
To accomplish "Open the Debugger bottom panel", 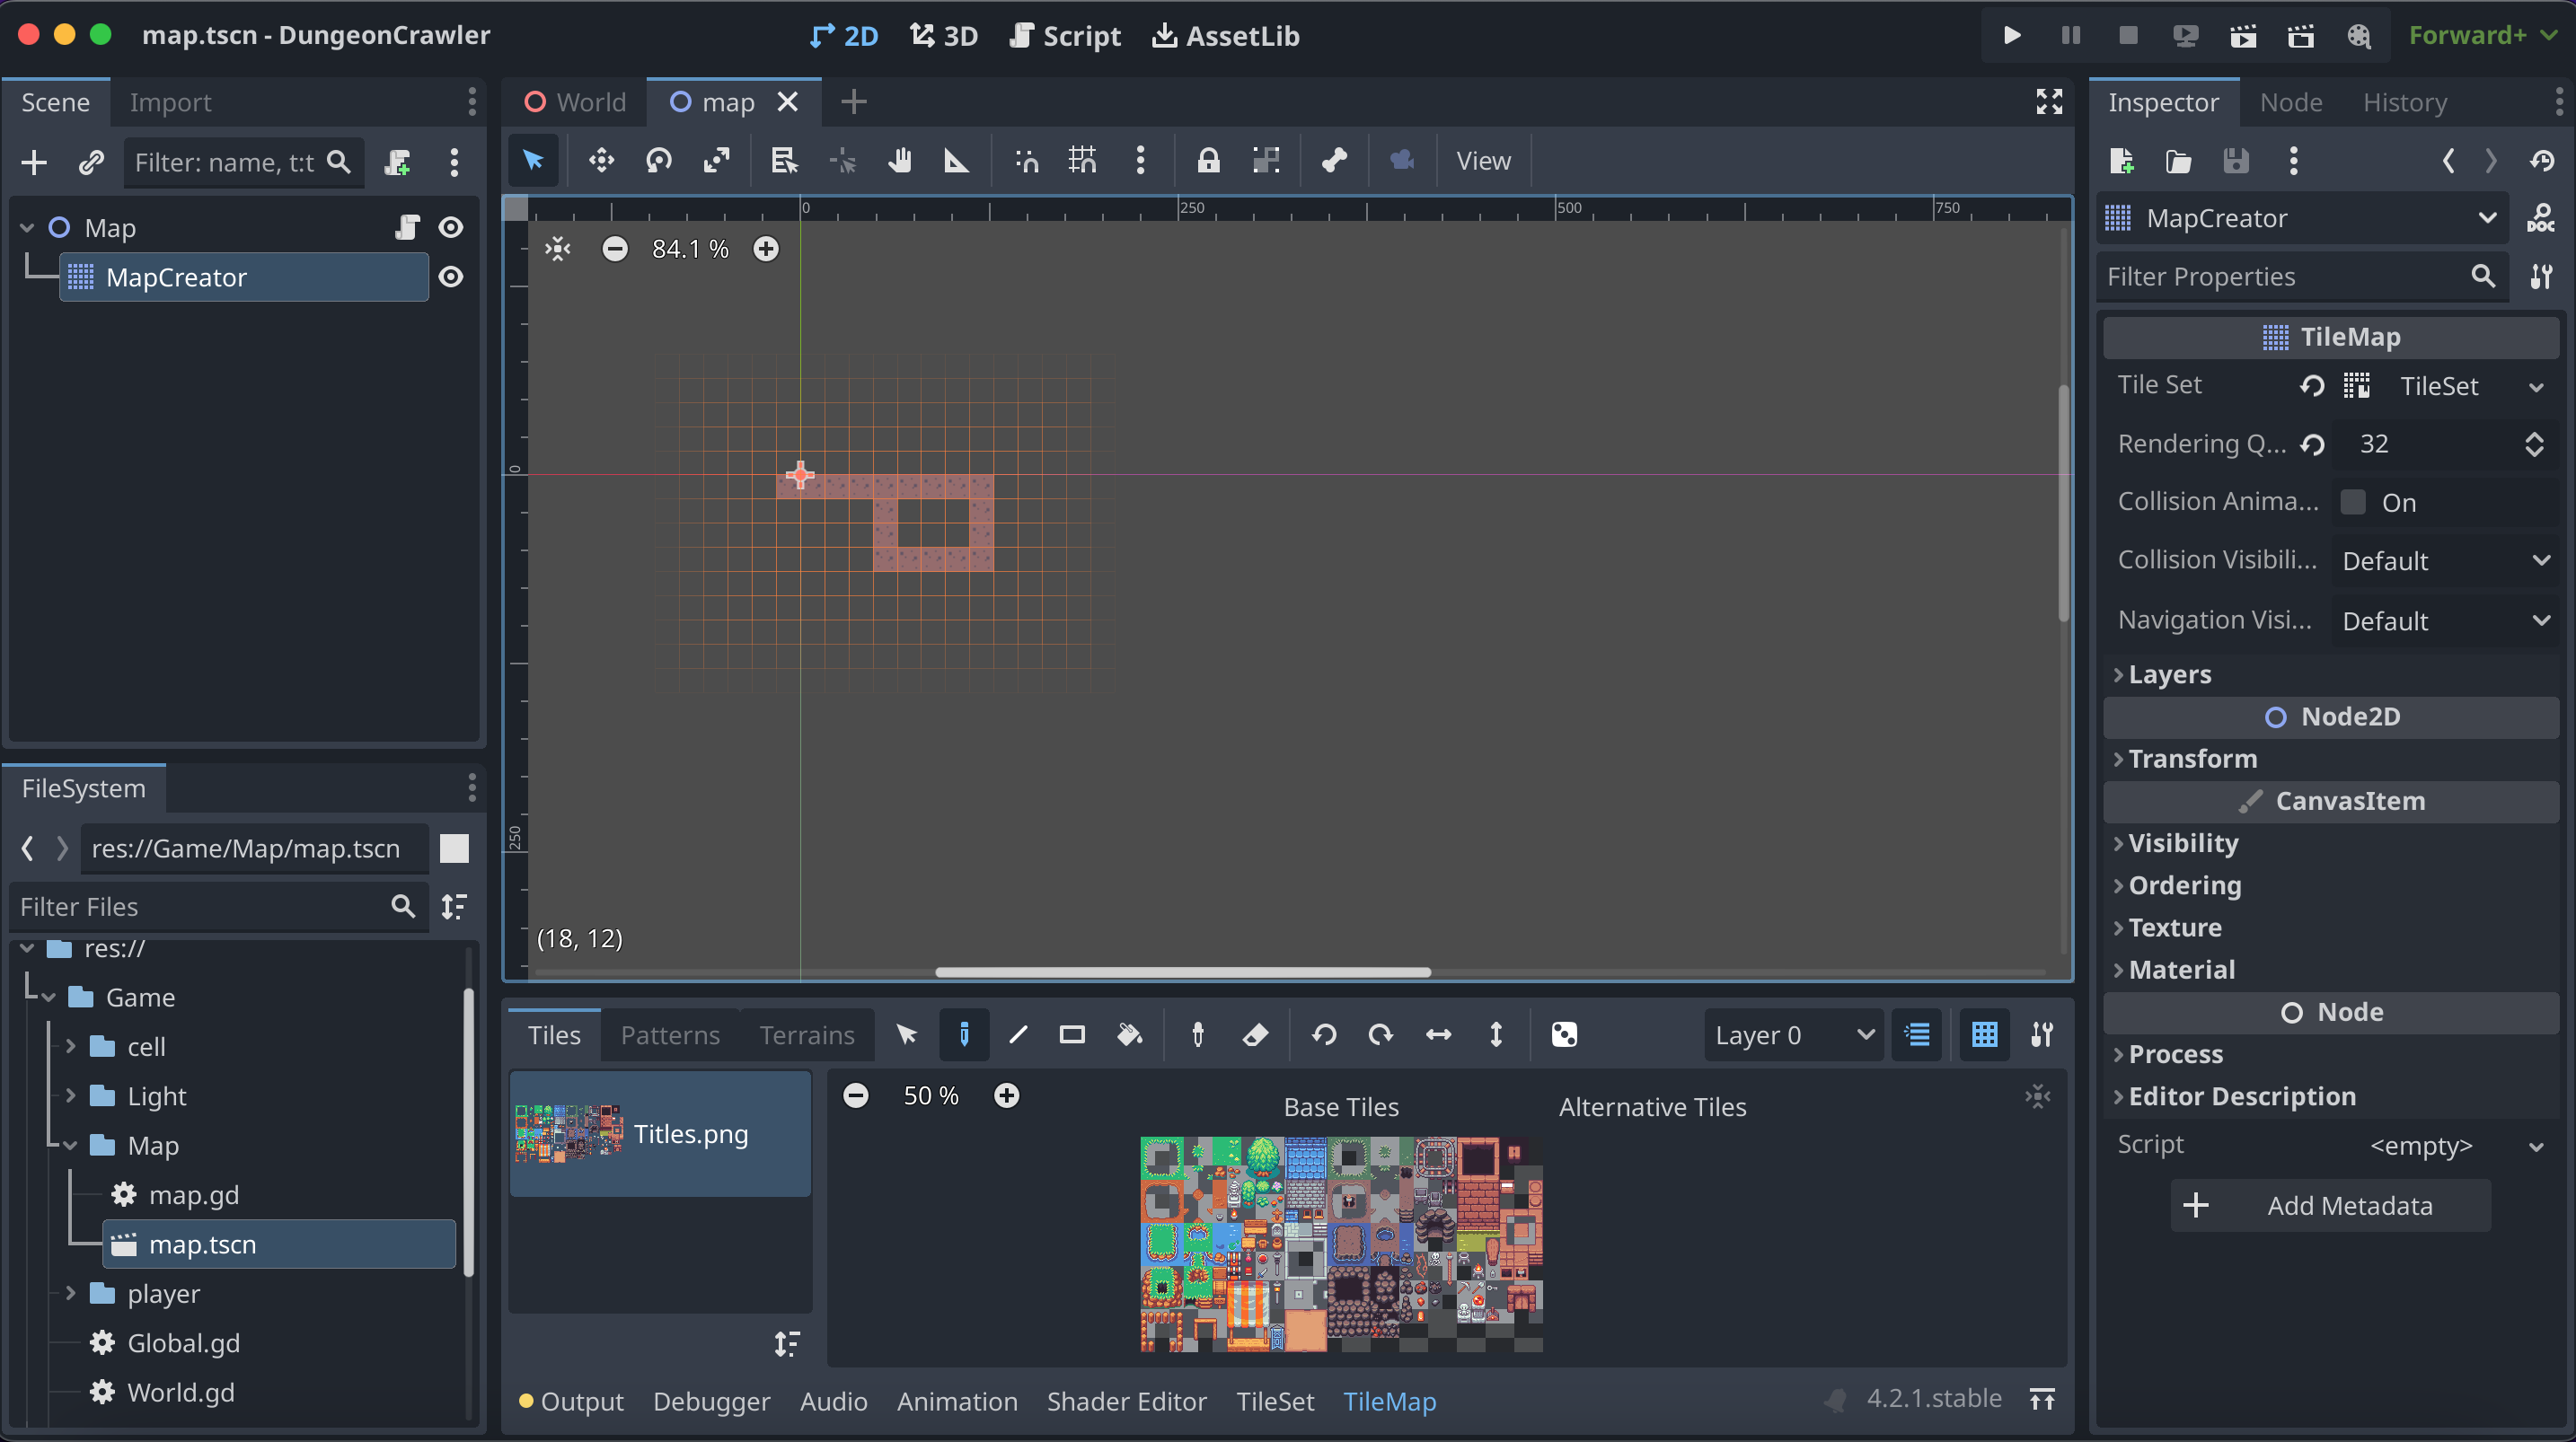I will (711, 1402).
